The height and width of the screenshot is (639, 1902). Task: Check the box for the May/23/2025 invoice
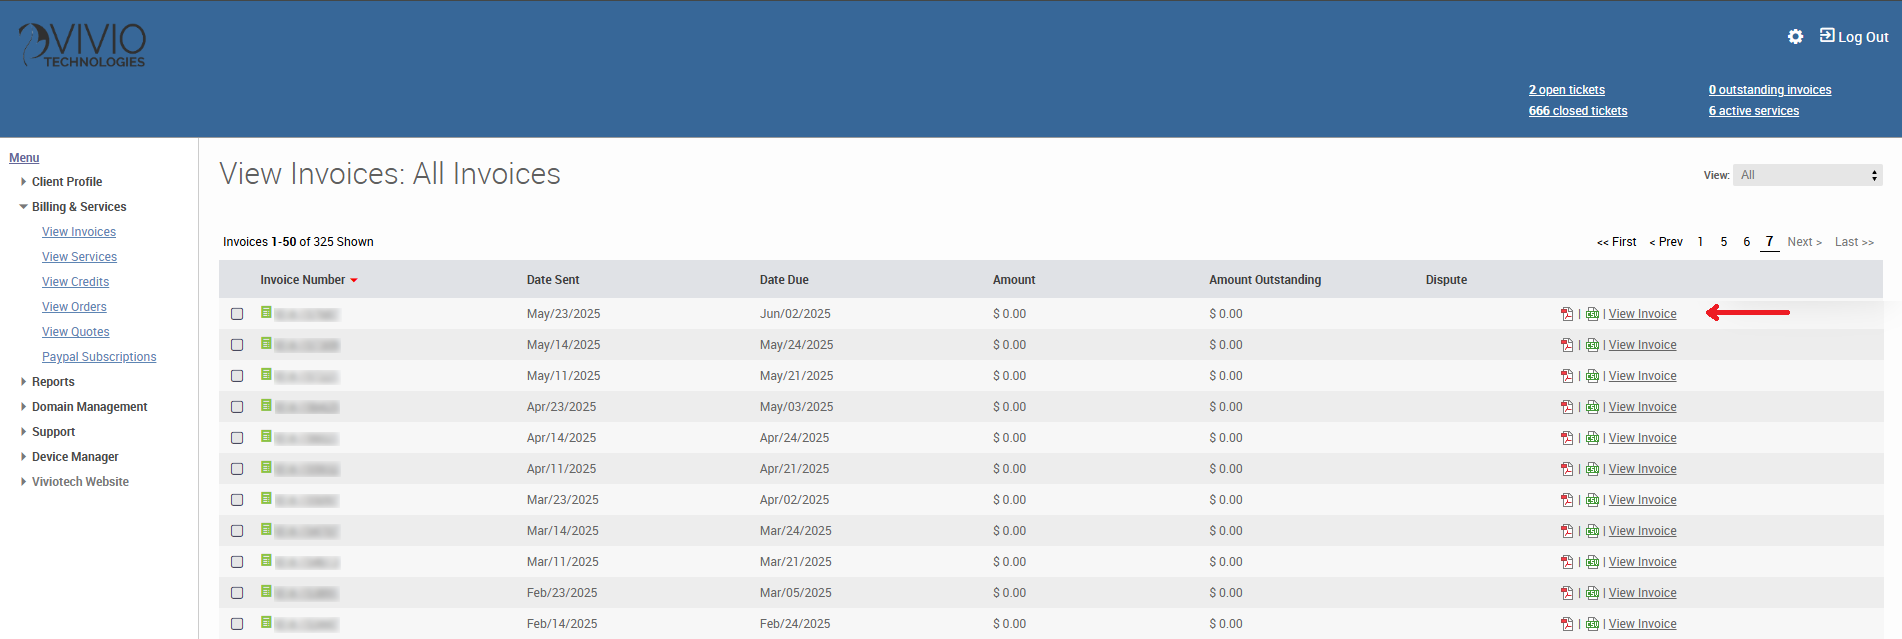point(237,314)
